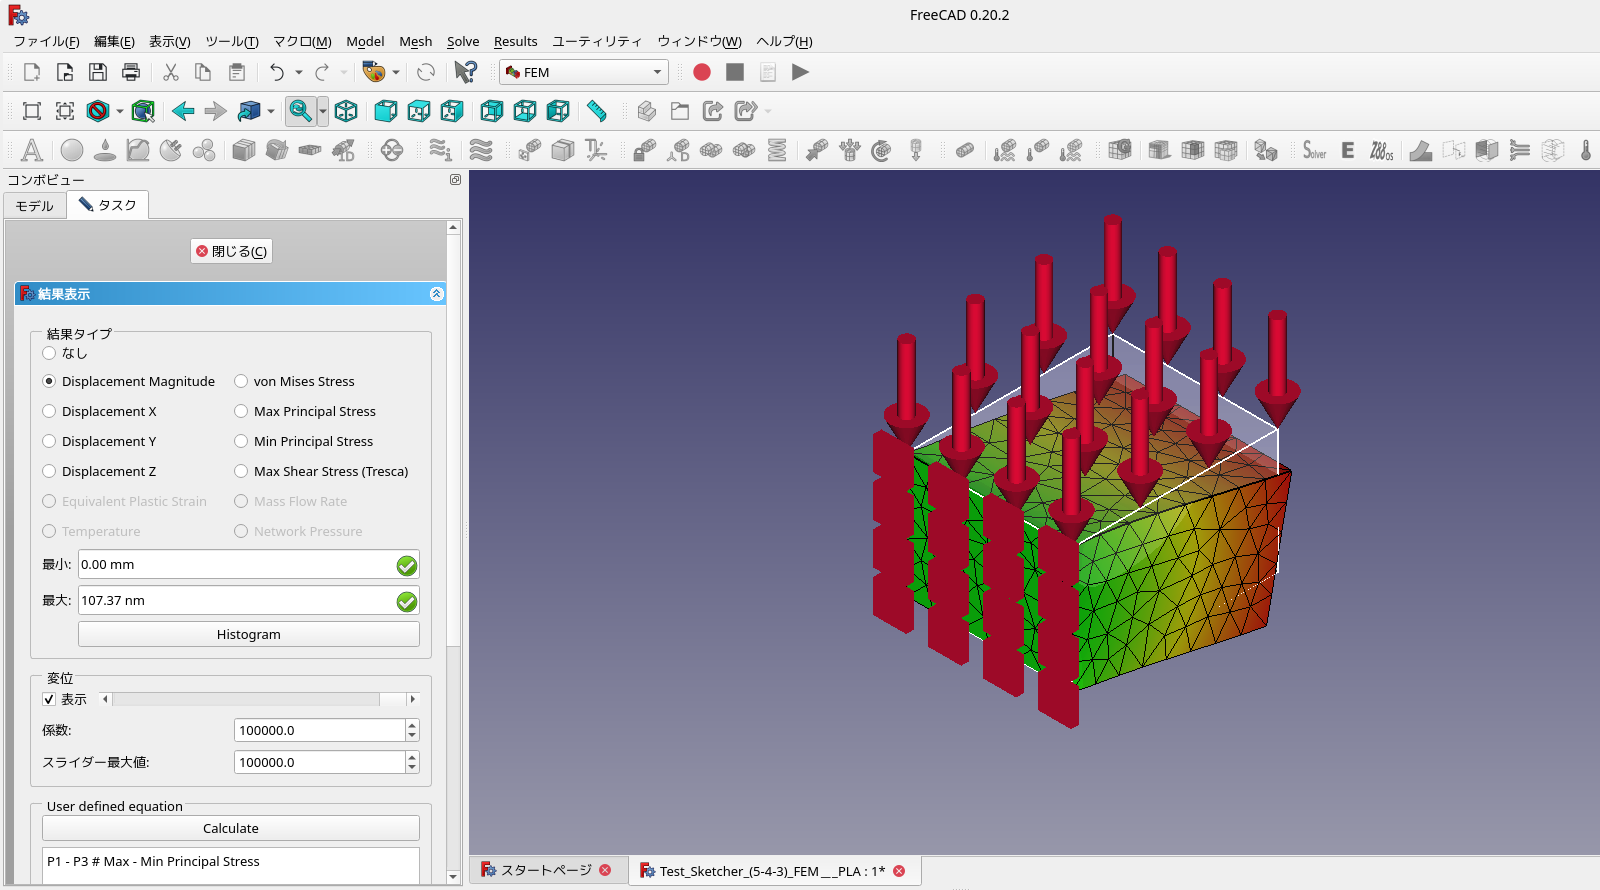Open the Mesh menu
This screenshot has width=1600, height=890.
pyautogui.click(x=416, y=41)
